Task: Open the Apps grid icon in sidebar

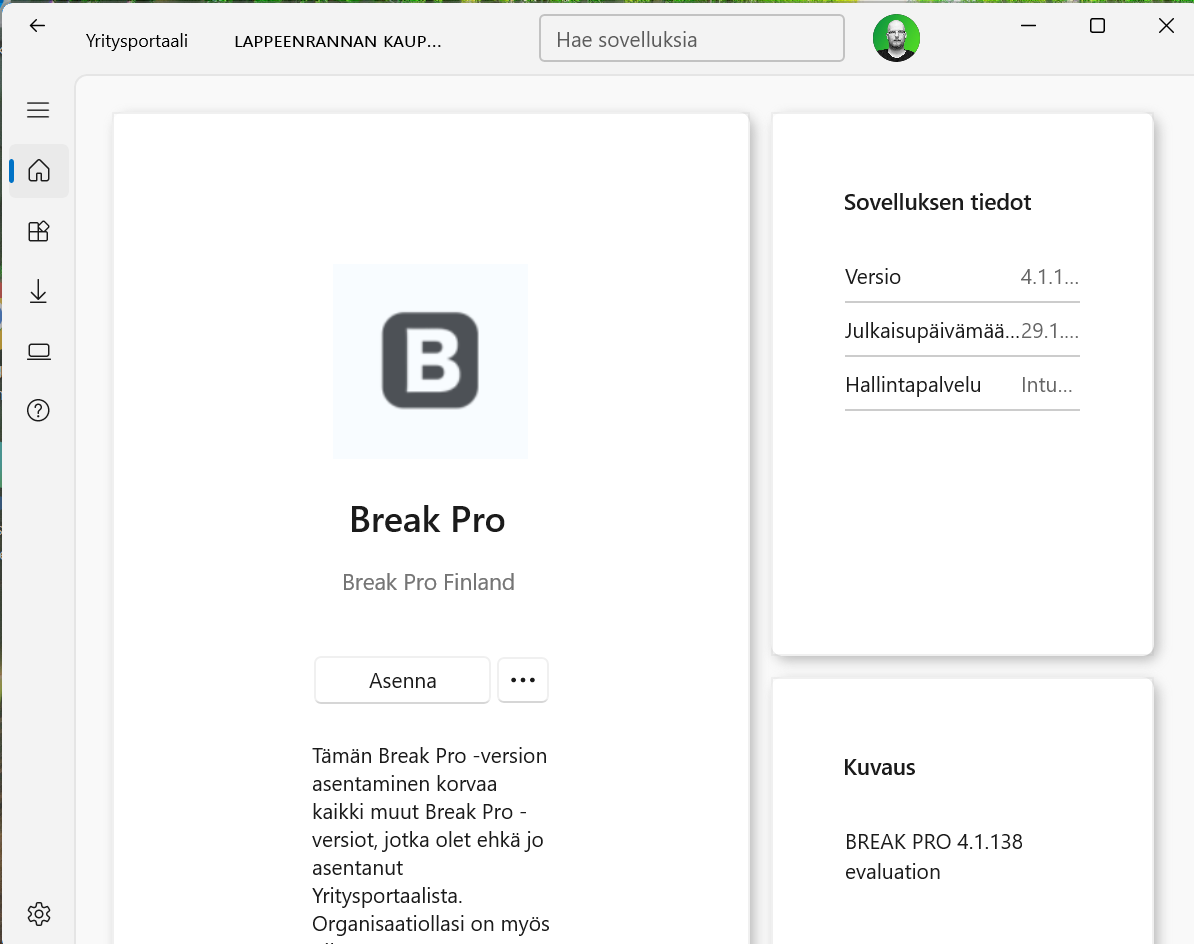Action: 39,231
